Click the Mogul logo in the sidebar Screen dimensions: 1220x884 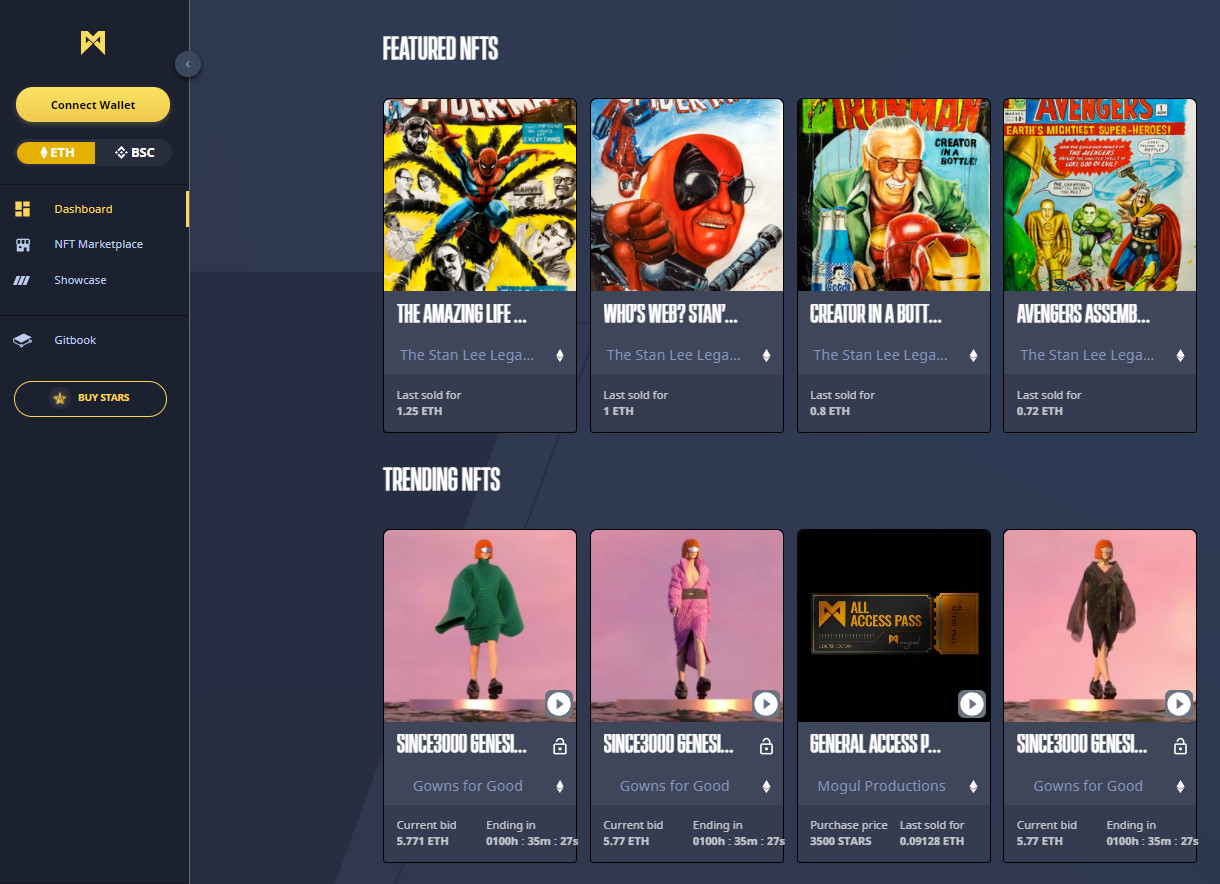[x=93, y=43]
